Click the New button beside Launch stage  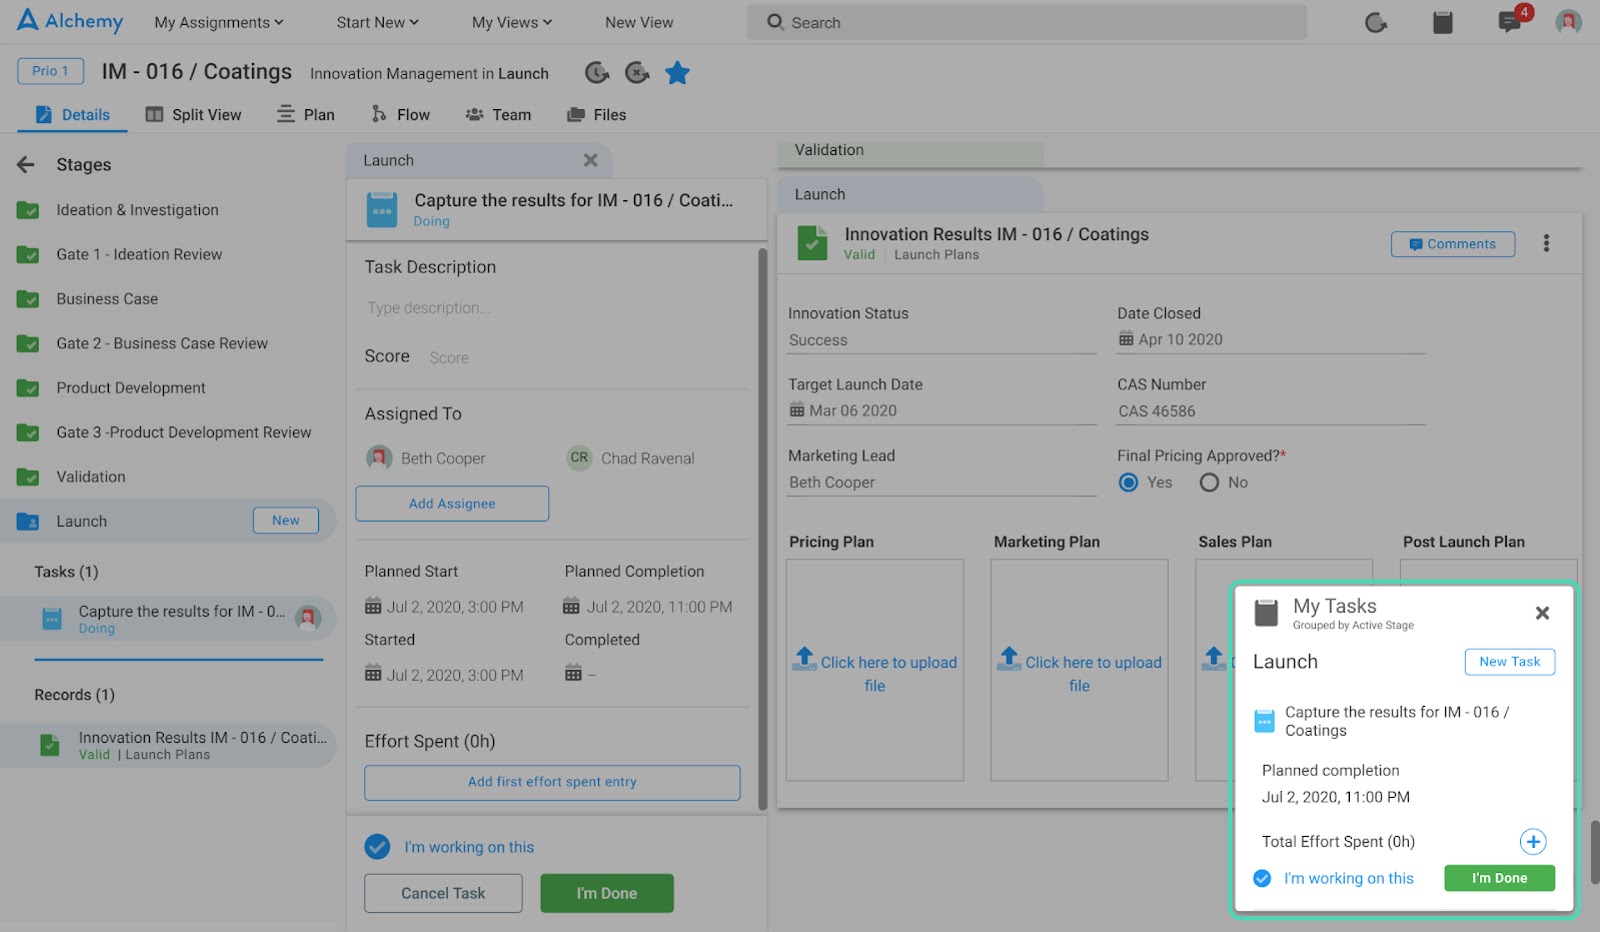(x=285, y=520)
